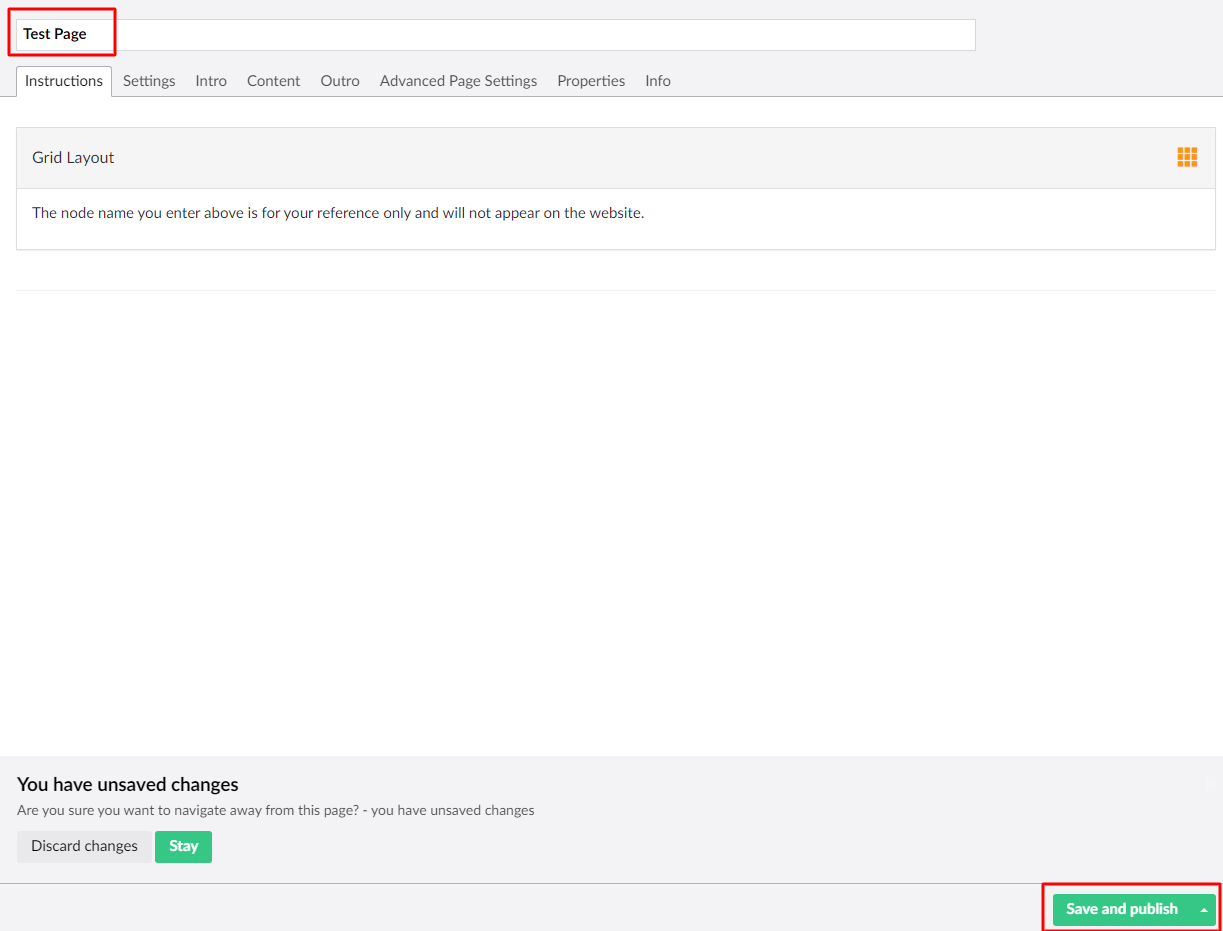Viewport: 1223px width, 931px height.
Task: Click the Save and publish button
Action: coord(1122,910)
